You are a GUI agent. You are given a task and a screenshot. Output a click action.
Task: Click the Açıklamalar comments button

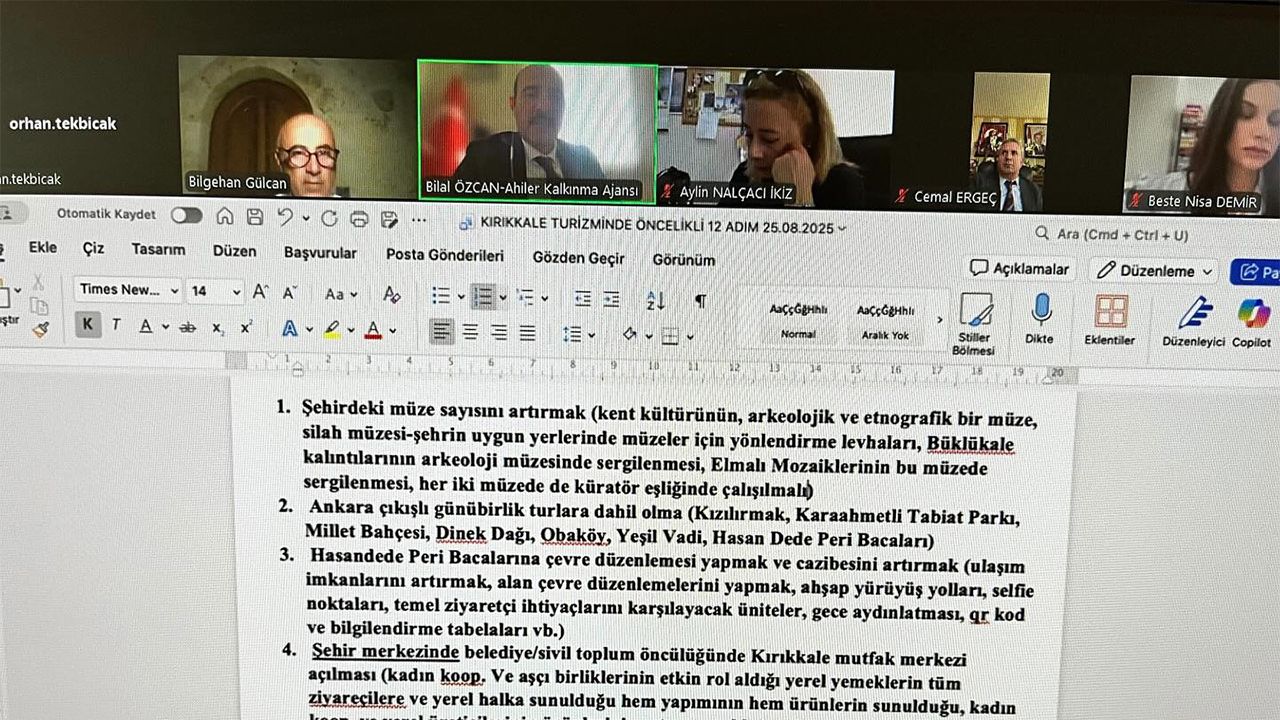point(1020,269)
